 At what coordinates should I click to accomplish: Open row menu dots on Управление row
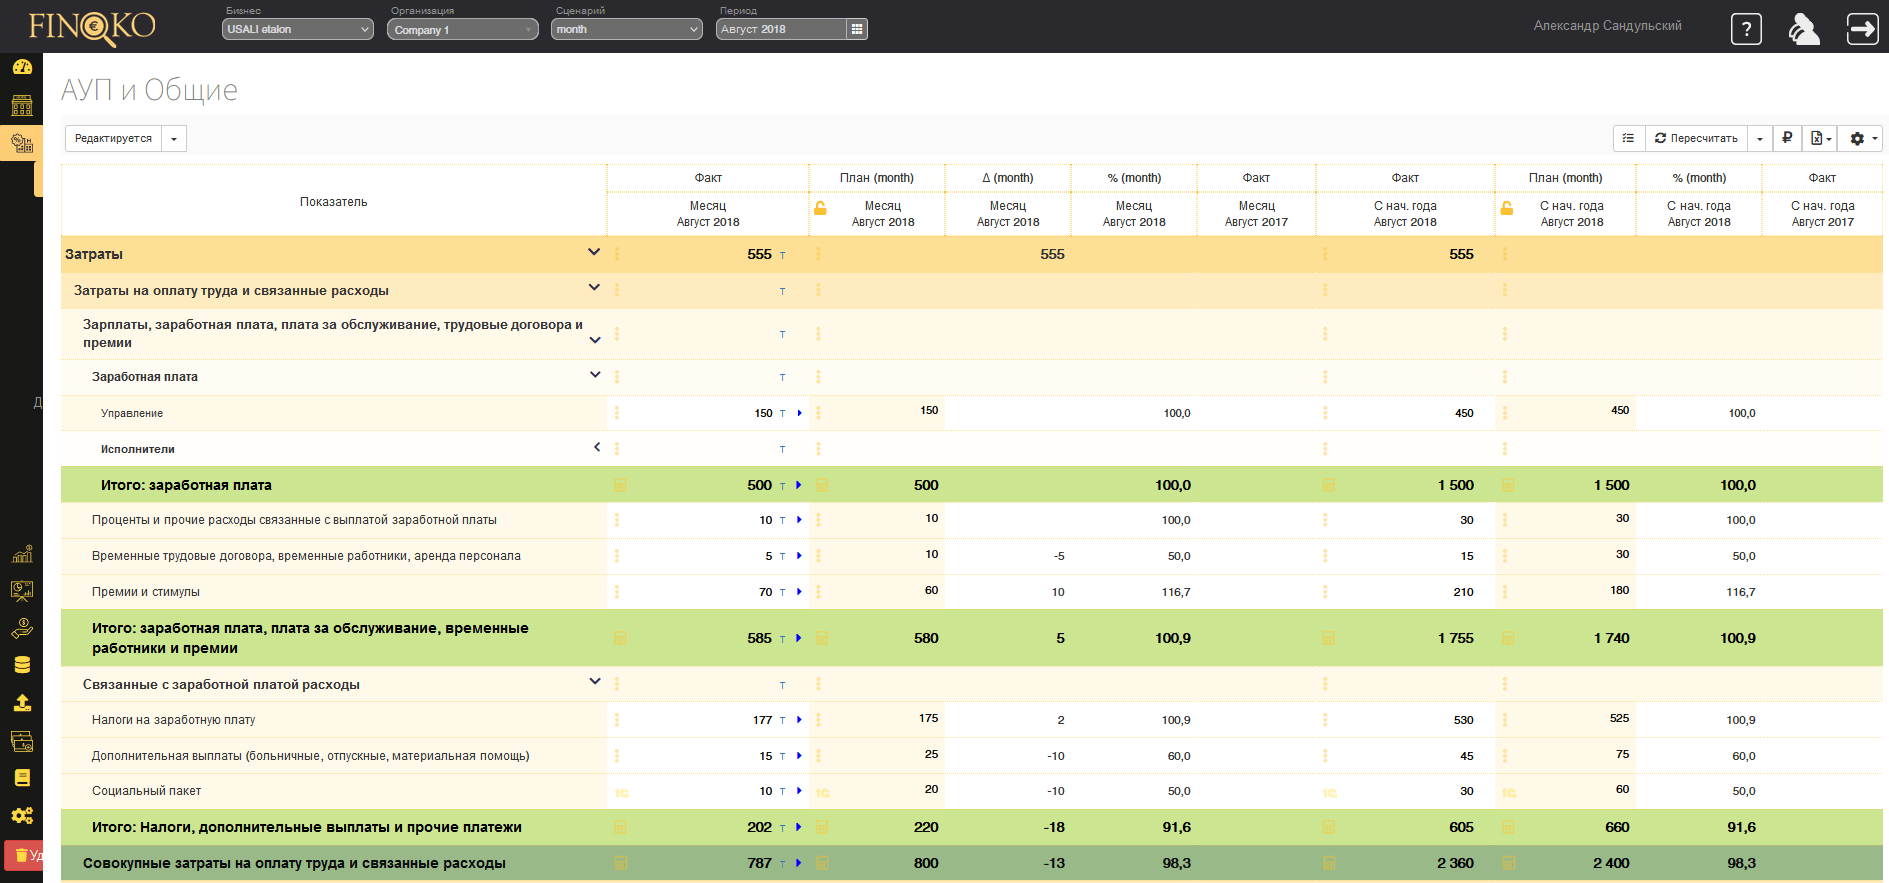point(617,413)
